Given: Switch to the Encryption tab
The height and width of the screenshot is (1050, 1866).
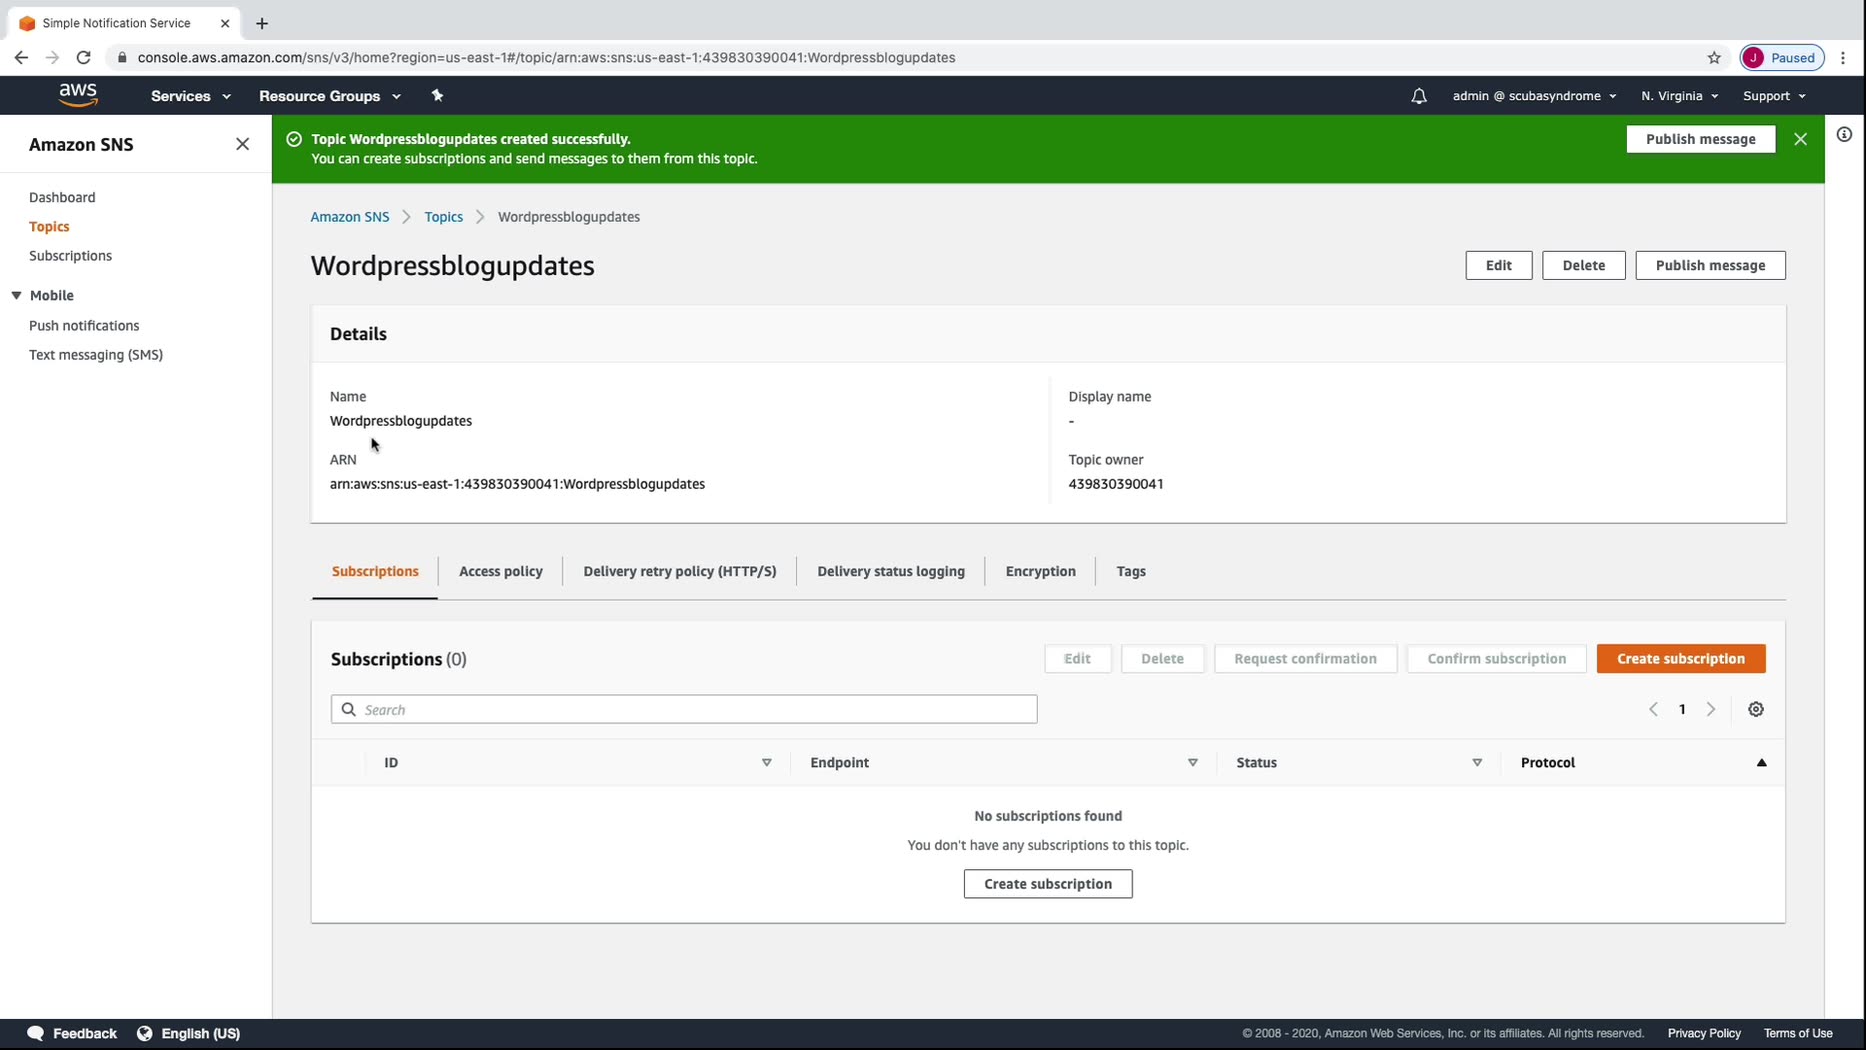Looking at the screenshot, I should coord(1041,572).
